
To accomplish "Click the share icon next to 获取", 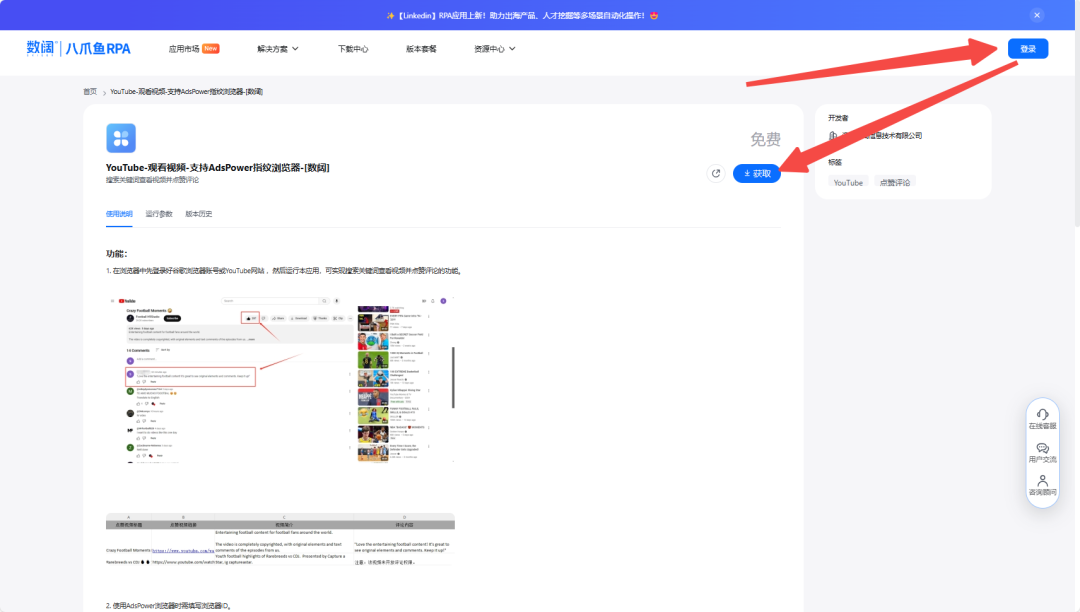I will click(716, 173).
